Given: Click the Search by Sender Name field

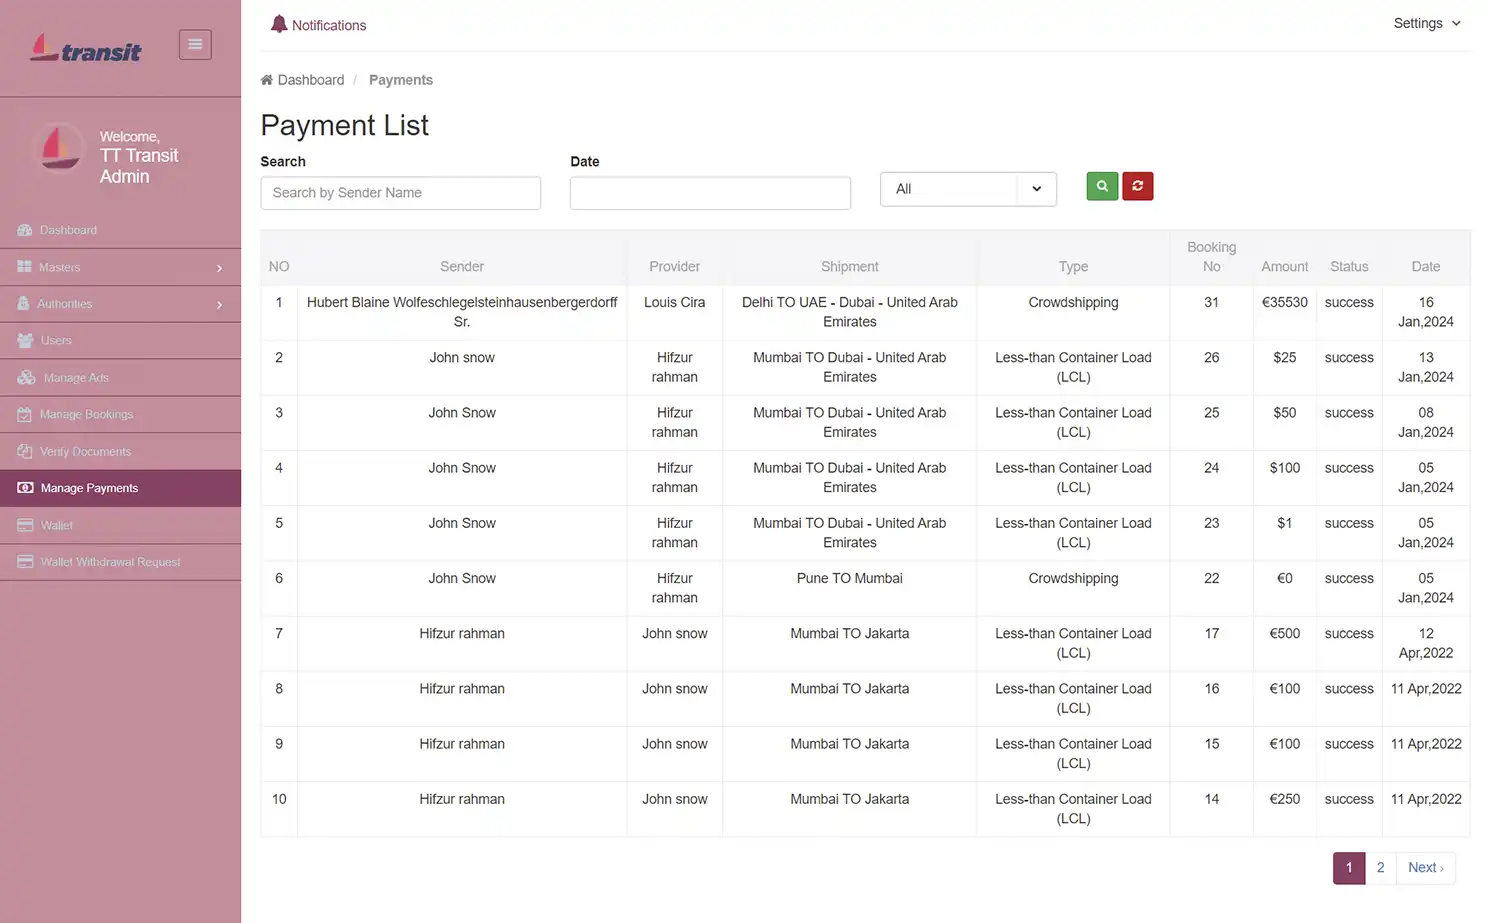Looking at the screenshot, I should (400, 193).
